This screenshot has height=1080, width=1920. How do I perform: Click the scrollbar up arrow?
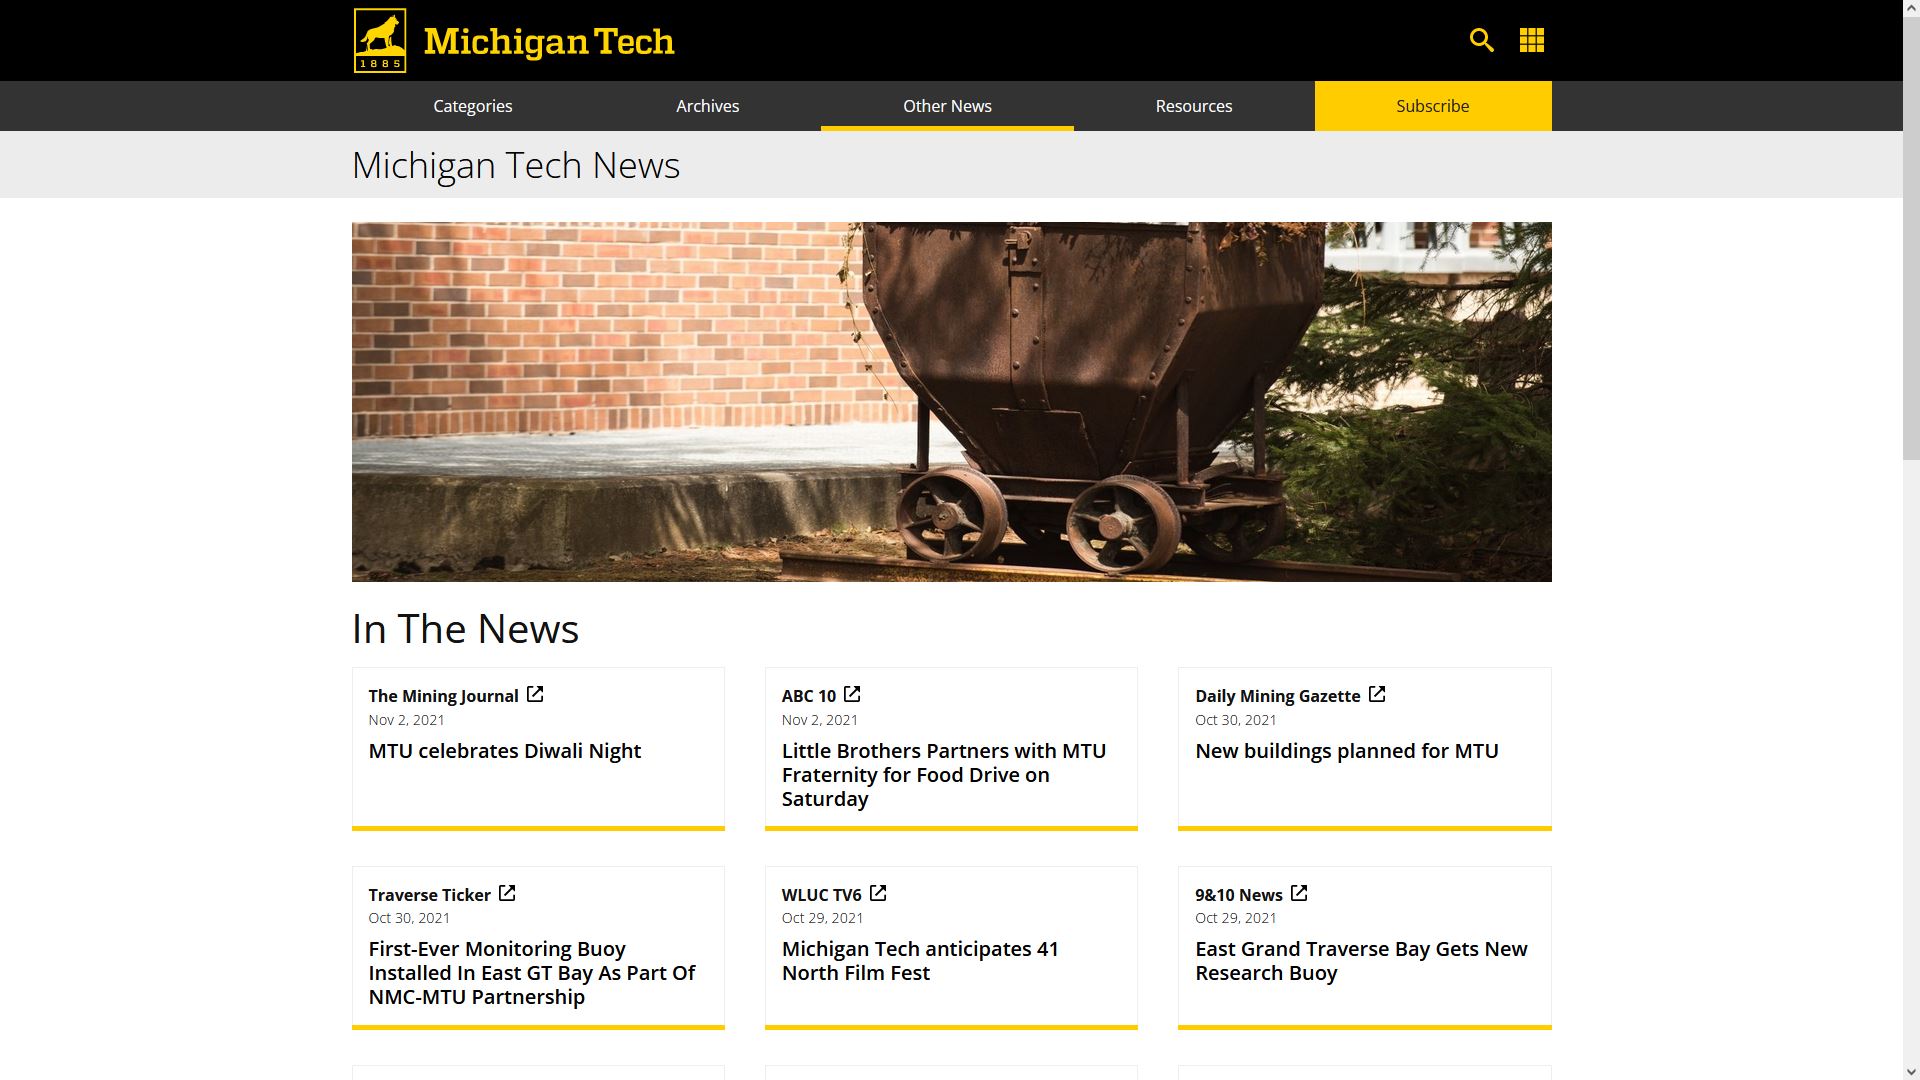(1911, 9)
